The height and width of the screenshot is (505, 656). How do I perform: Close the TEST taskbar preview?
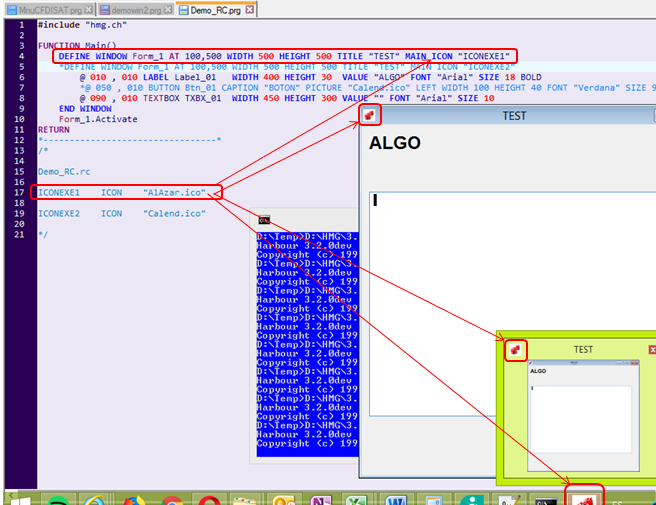click(652, 349)
